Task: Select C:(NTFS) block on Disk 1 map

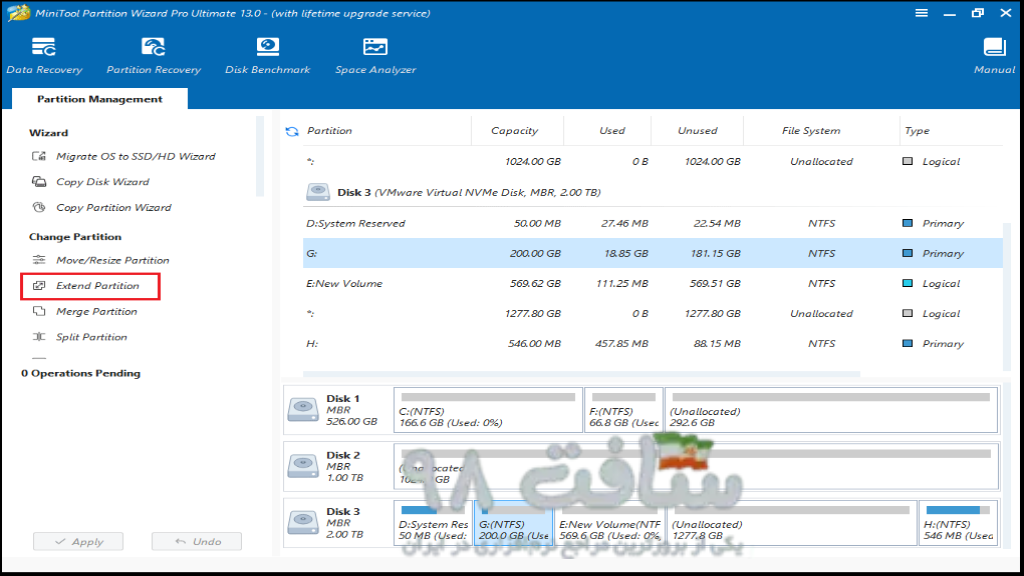Action: 488,410
